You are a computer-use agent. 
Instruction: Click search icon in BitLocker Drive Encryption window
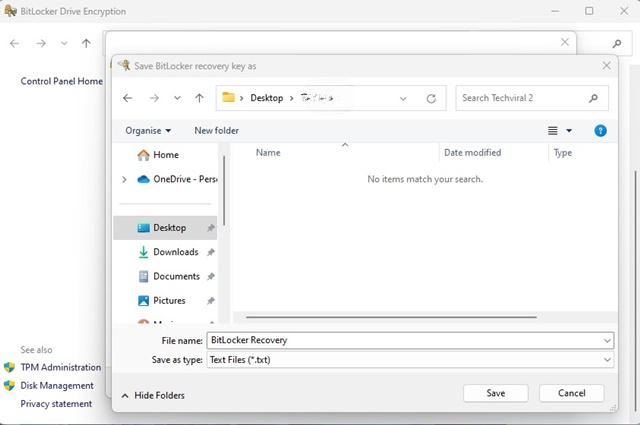(617, 43)
